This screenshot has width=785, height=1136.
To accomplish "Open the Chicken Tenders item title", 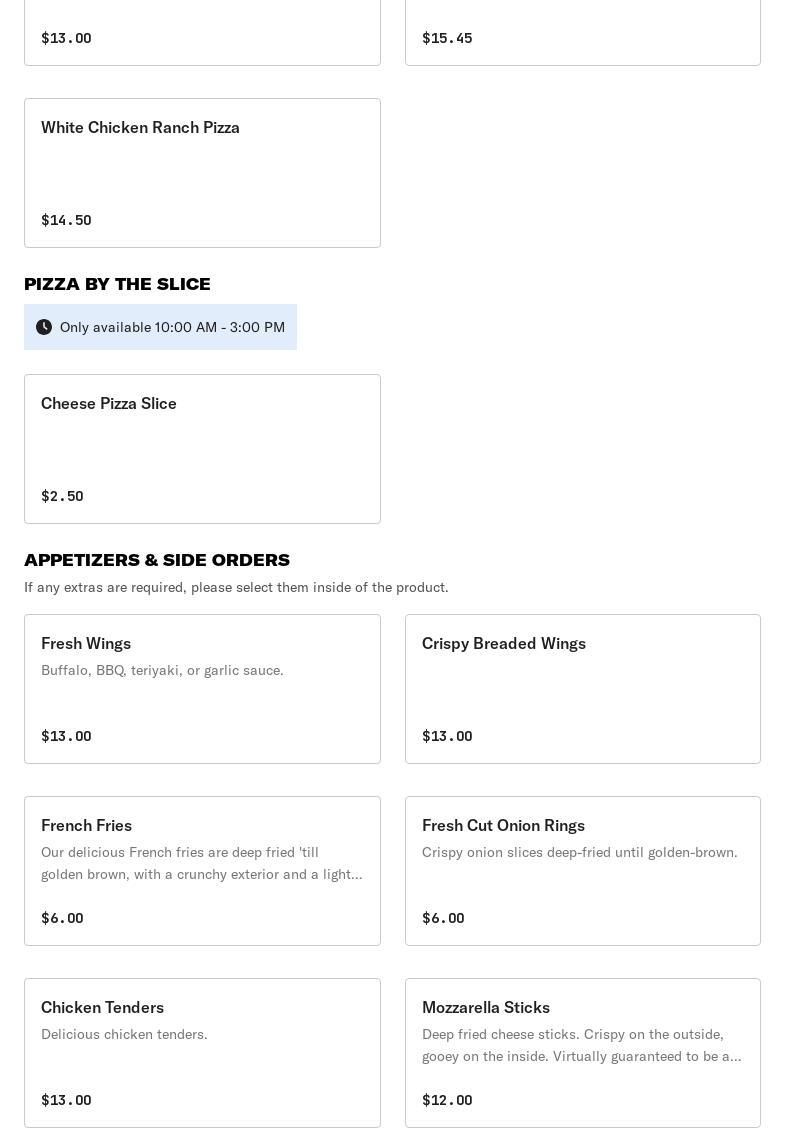I will click(x=102, y=1008).
